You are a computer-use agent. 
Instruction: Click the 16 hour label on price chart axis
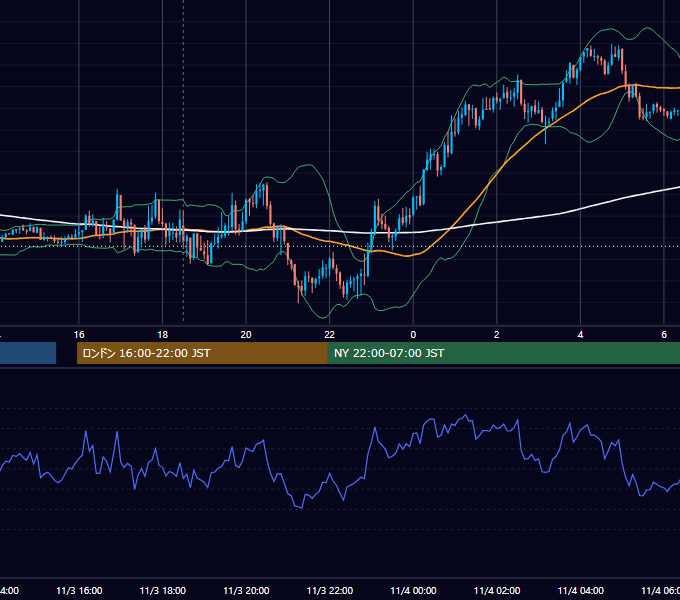pyautogui.click(x=79, y=335)
